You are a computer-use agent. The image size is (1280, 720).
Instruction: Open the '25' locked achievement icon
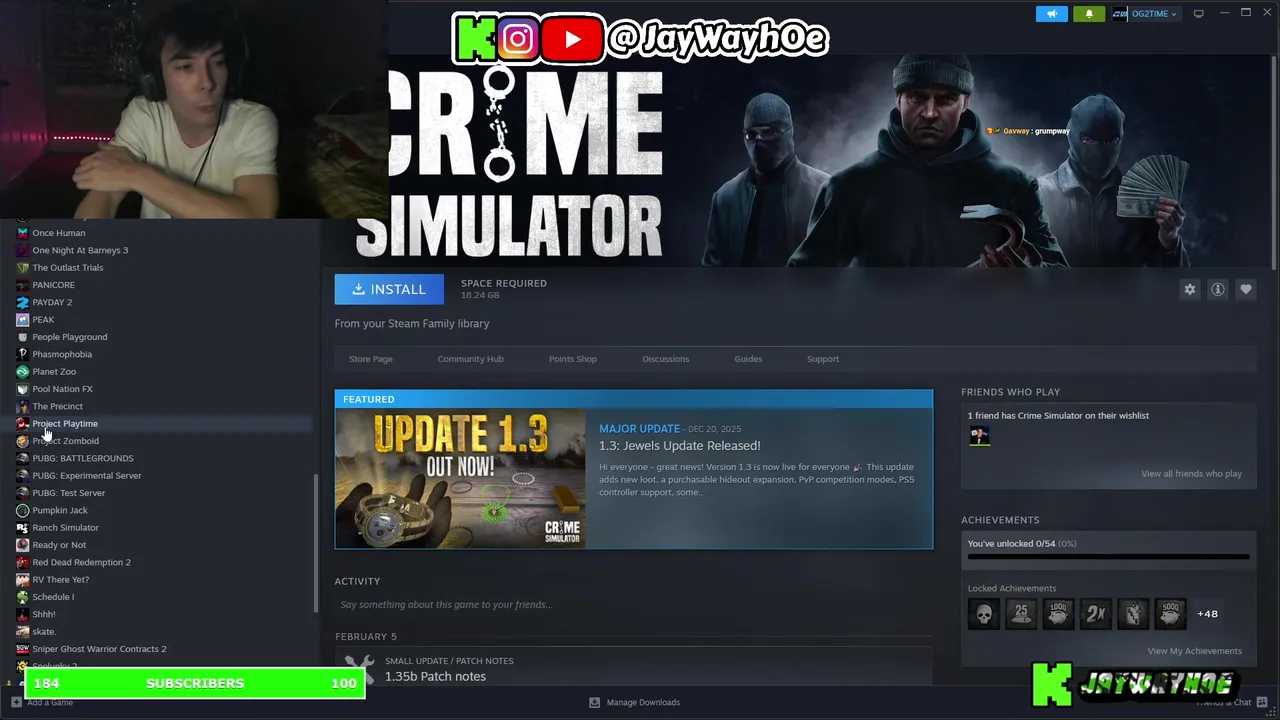1021,614
